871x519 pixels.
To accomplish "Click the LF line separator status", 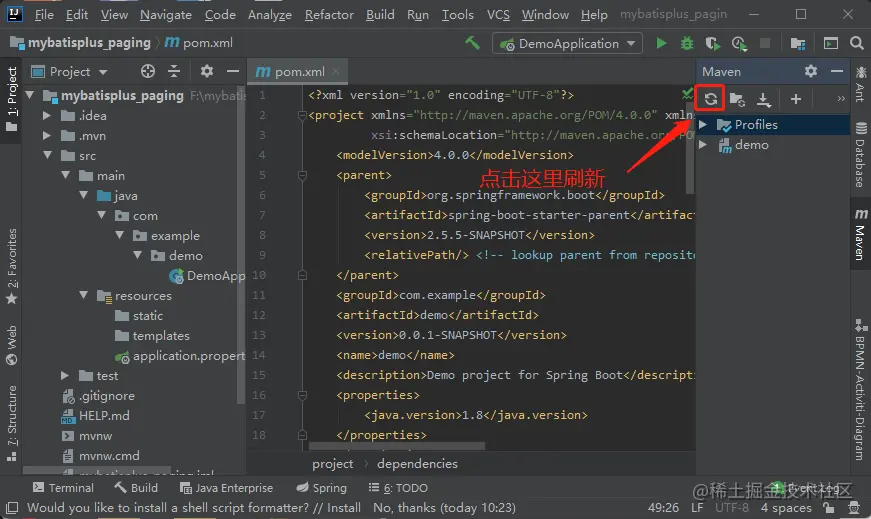I will (x=697, y=507).
